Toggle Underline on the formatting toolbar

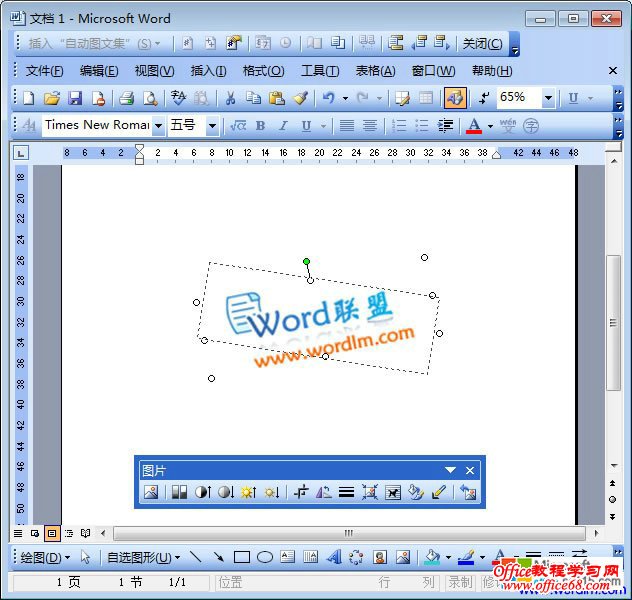coord(306,126)
